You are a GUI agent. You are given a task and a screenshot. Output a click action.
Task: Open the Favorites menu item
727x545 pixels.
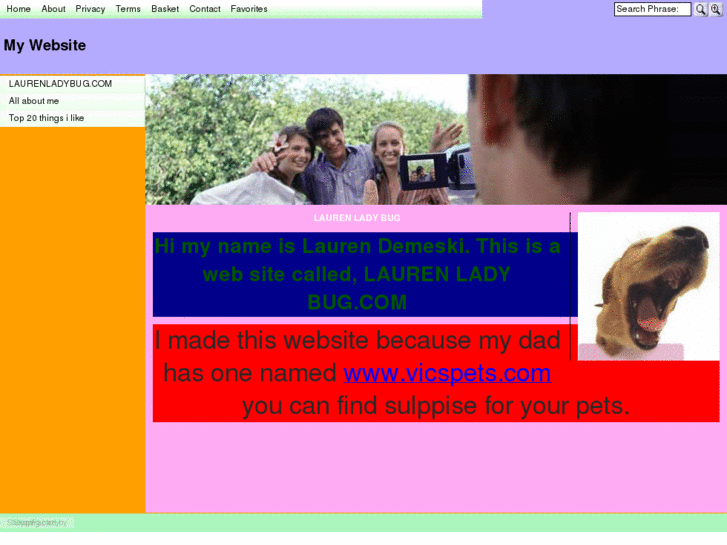249,9
